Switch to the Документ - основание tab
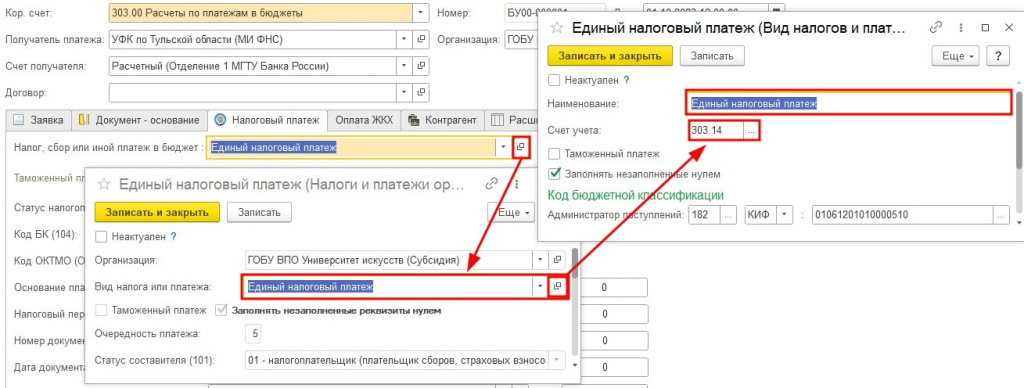The height and width of the screenshot is (388, 1024). coord(139,120)
